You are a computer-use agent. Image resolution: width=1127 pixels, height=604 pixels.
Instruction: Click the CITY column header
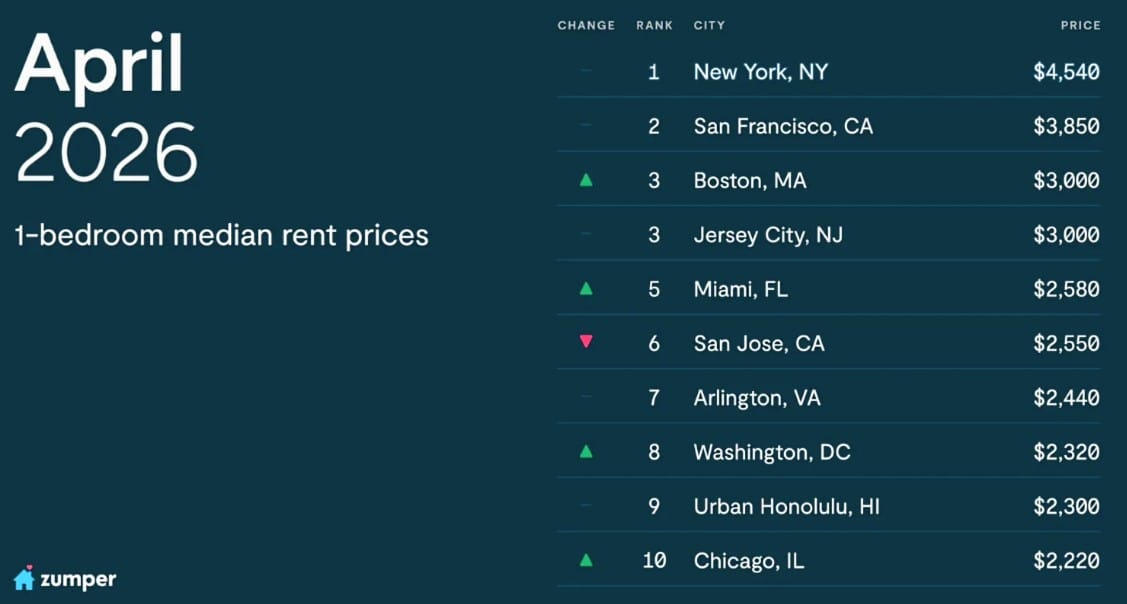coord(709,25)
